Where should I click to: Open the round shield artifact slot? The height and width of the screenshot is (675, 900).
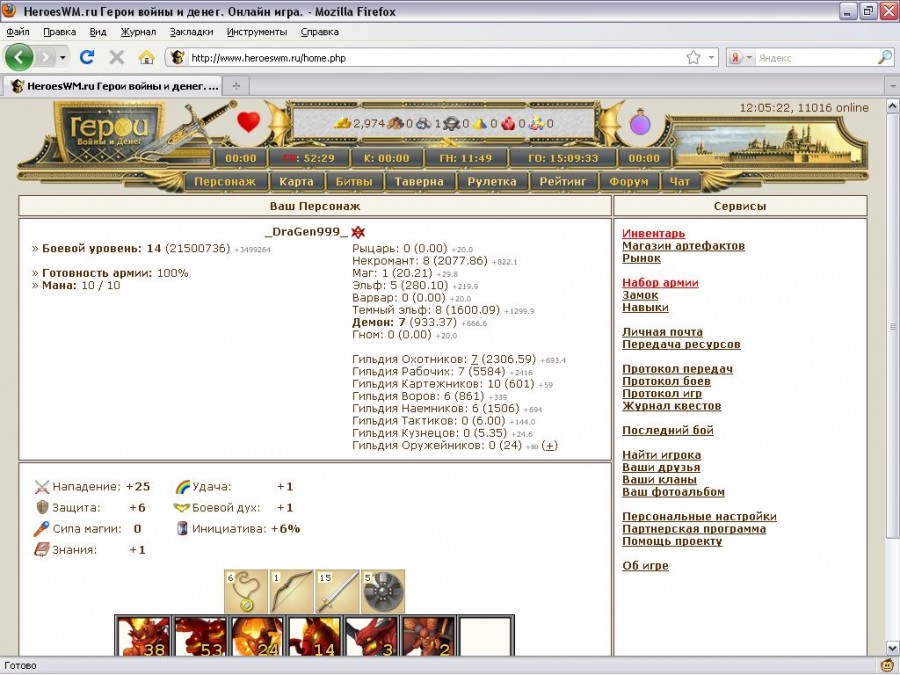click(x=383, y=591)
